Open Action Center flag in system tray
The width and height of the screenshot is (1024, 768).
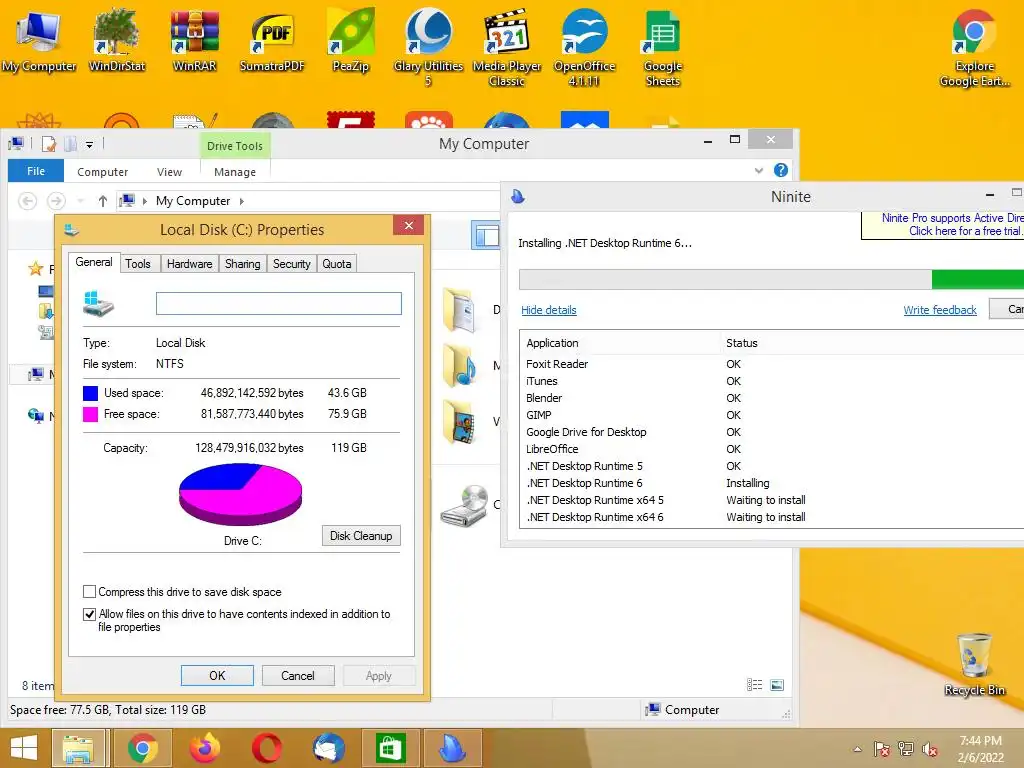[881, 750]
